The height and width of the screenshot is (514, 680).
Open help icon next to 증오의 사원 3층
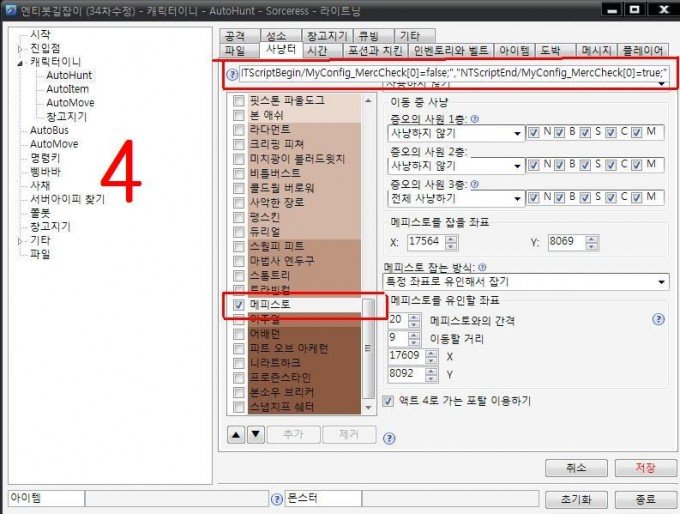[474, 184]
